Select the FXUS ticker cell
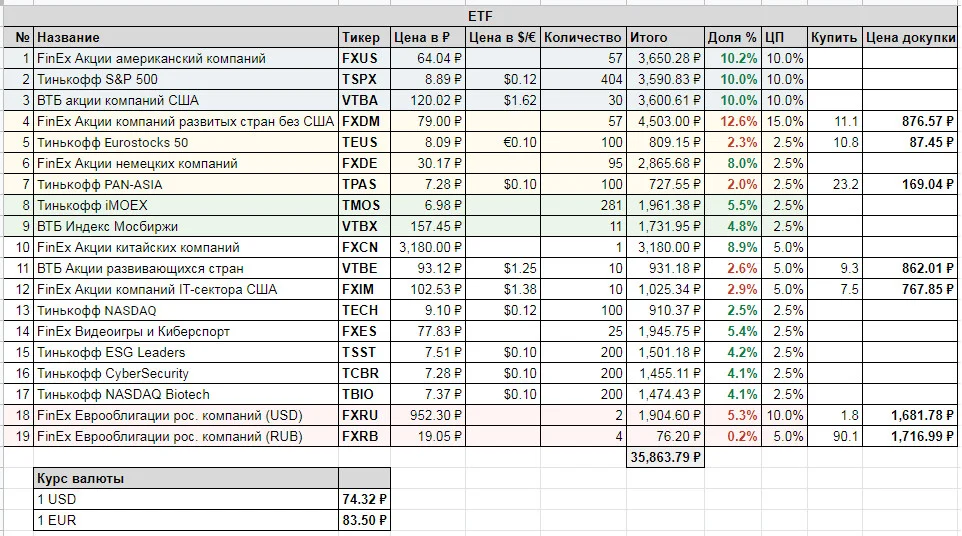This screenshot has width=962, height=536. coord(364,58)
